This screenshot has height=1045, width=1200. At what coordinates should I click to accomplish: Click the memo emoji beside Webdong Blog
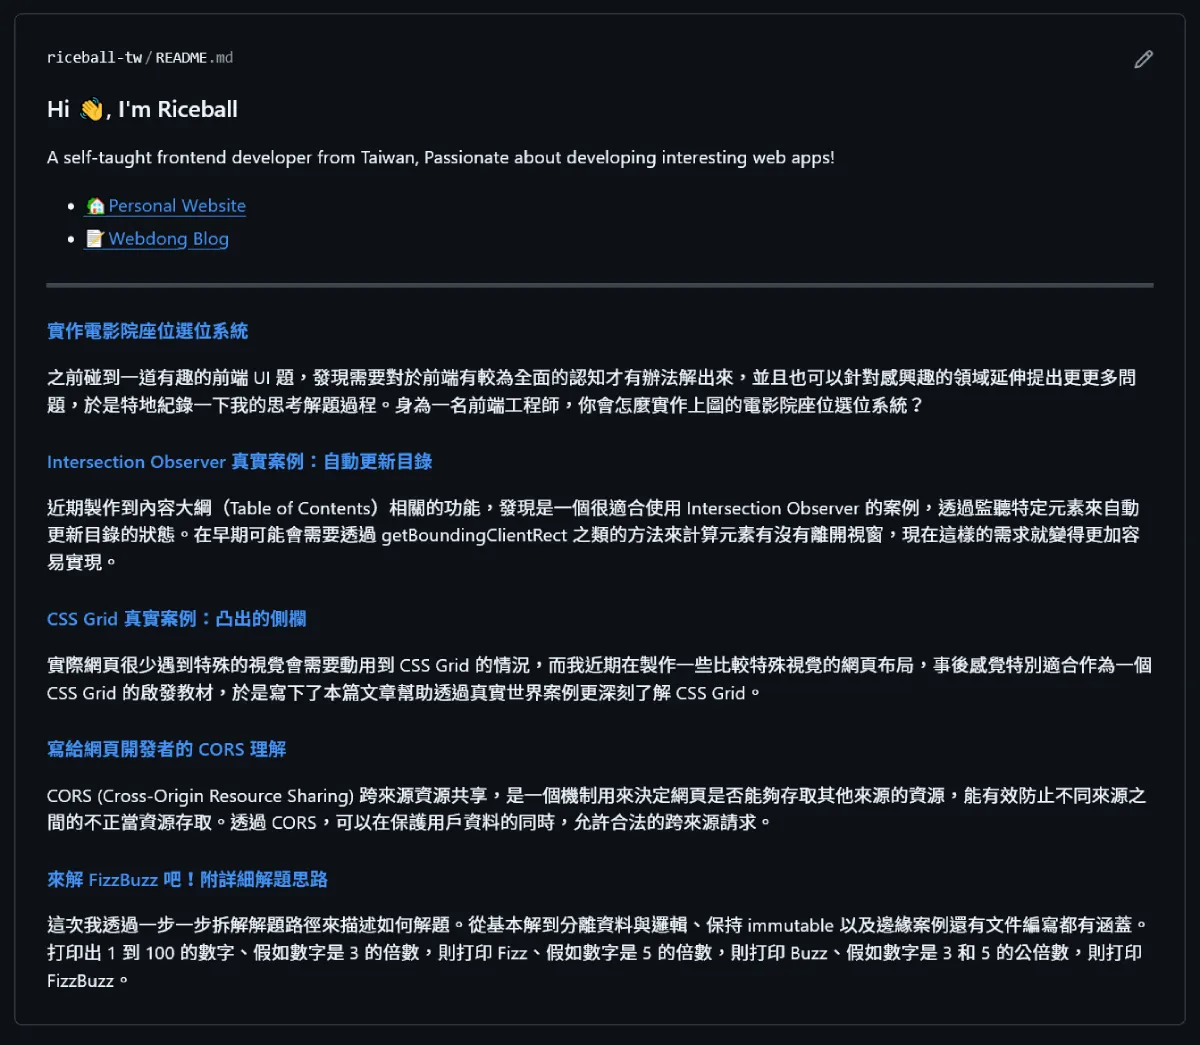pos(96,239)
